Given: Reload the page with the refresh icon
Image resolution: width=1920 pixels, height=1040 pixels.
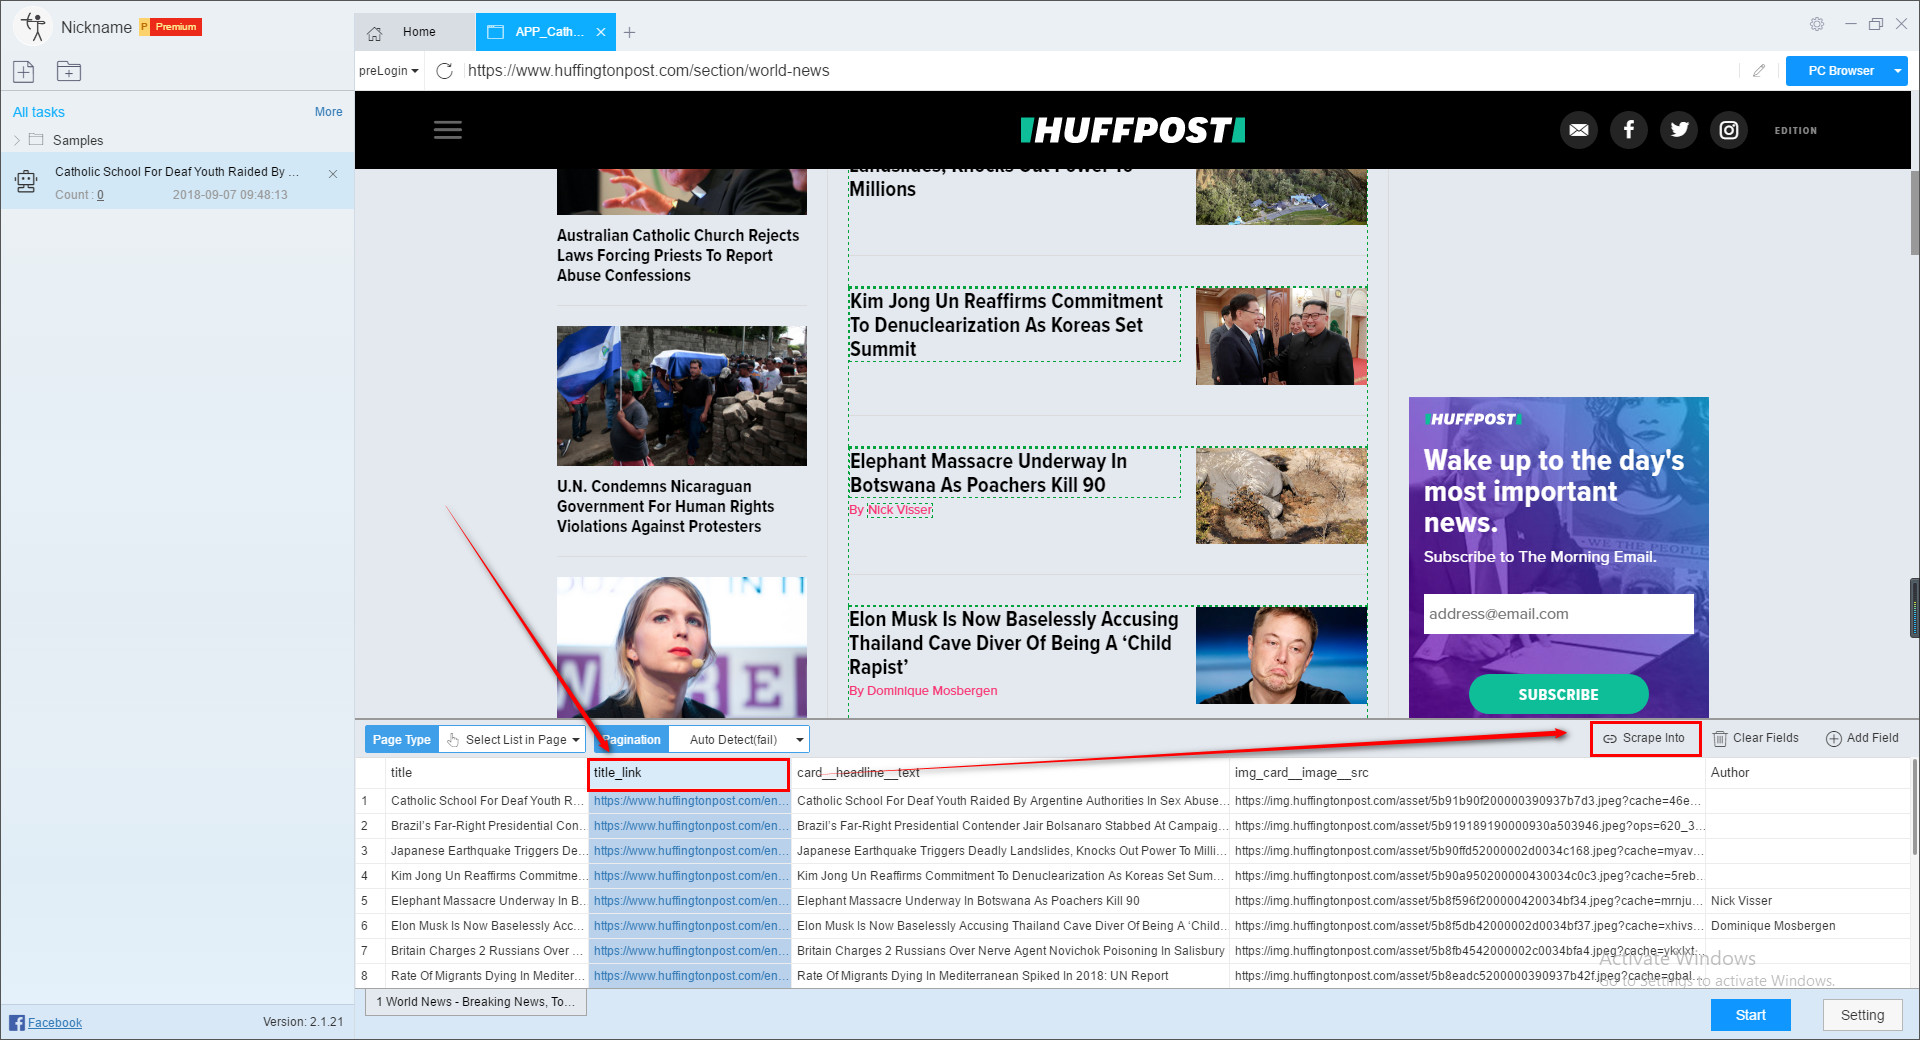Looking at the screenshot, I should [445, 71].
